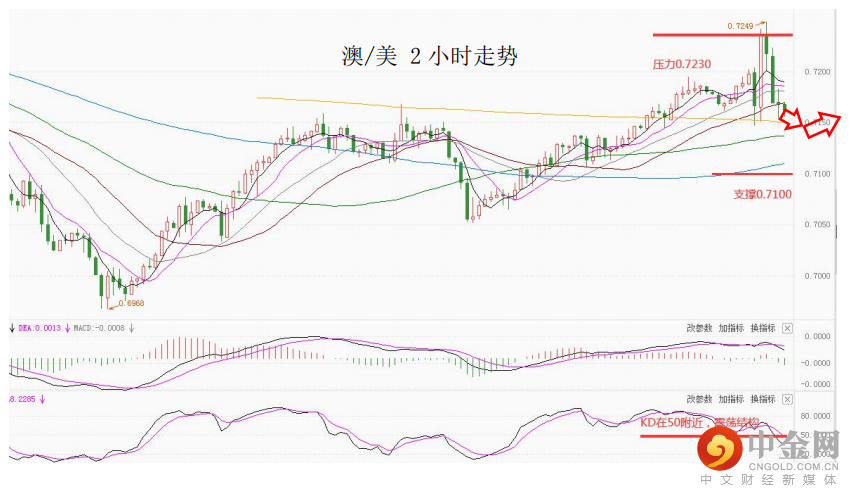Click the arrow beside the KD value
The image size is (854, 498).
point(42,398)
